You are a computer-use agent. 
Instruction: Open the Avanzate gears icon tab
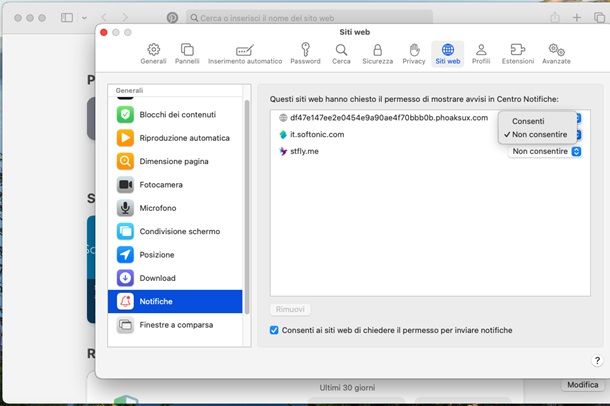(x=556, y=54)
